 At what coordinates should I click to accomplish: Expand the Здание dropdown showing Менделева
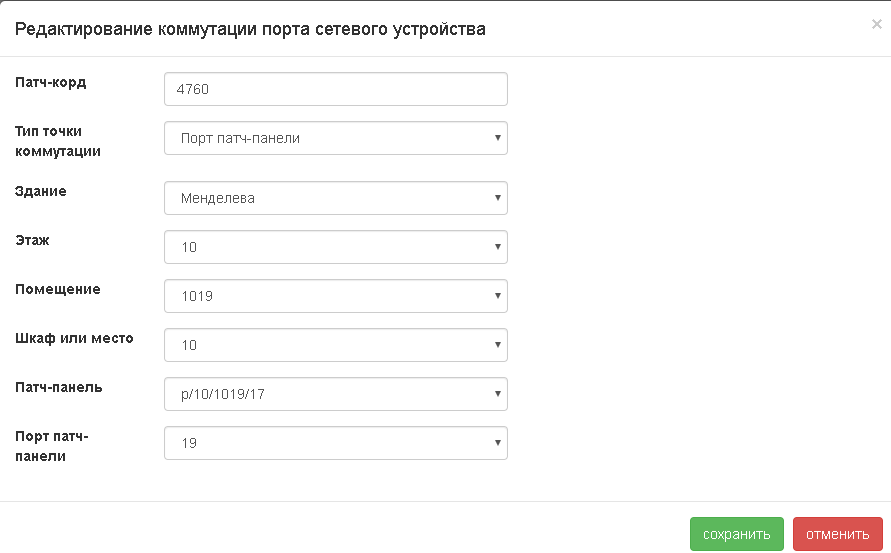(335, 198)
